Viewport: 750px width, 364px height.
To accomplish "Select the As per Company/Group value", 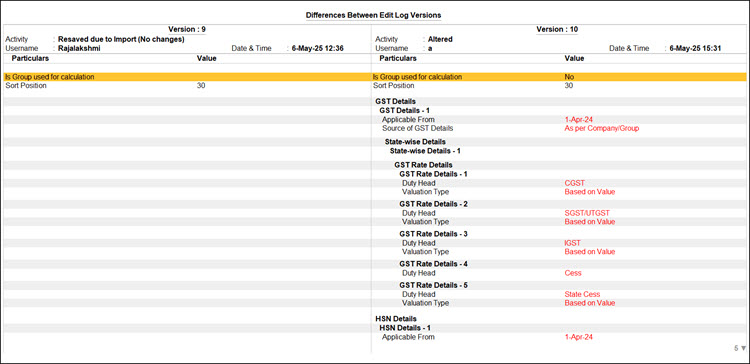I will pyautogui.click(x=602, y=128).
